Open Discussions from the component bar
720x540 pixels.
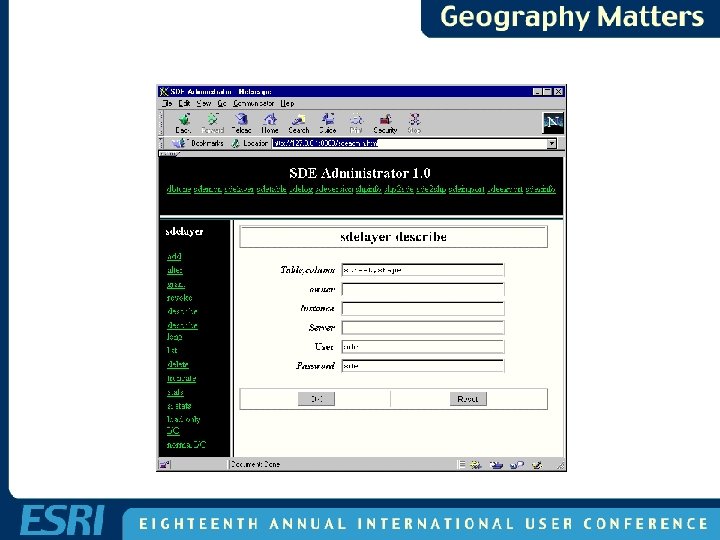coord(517,465)
